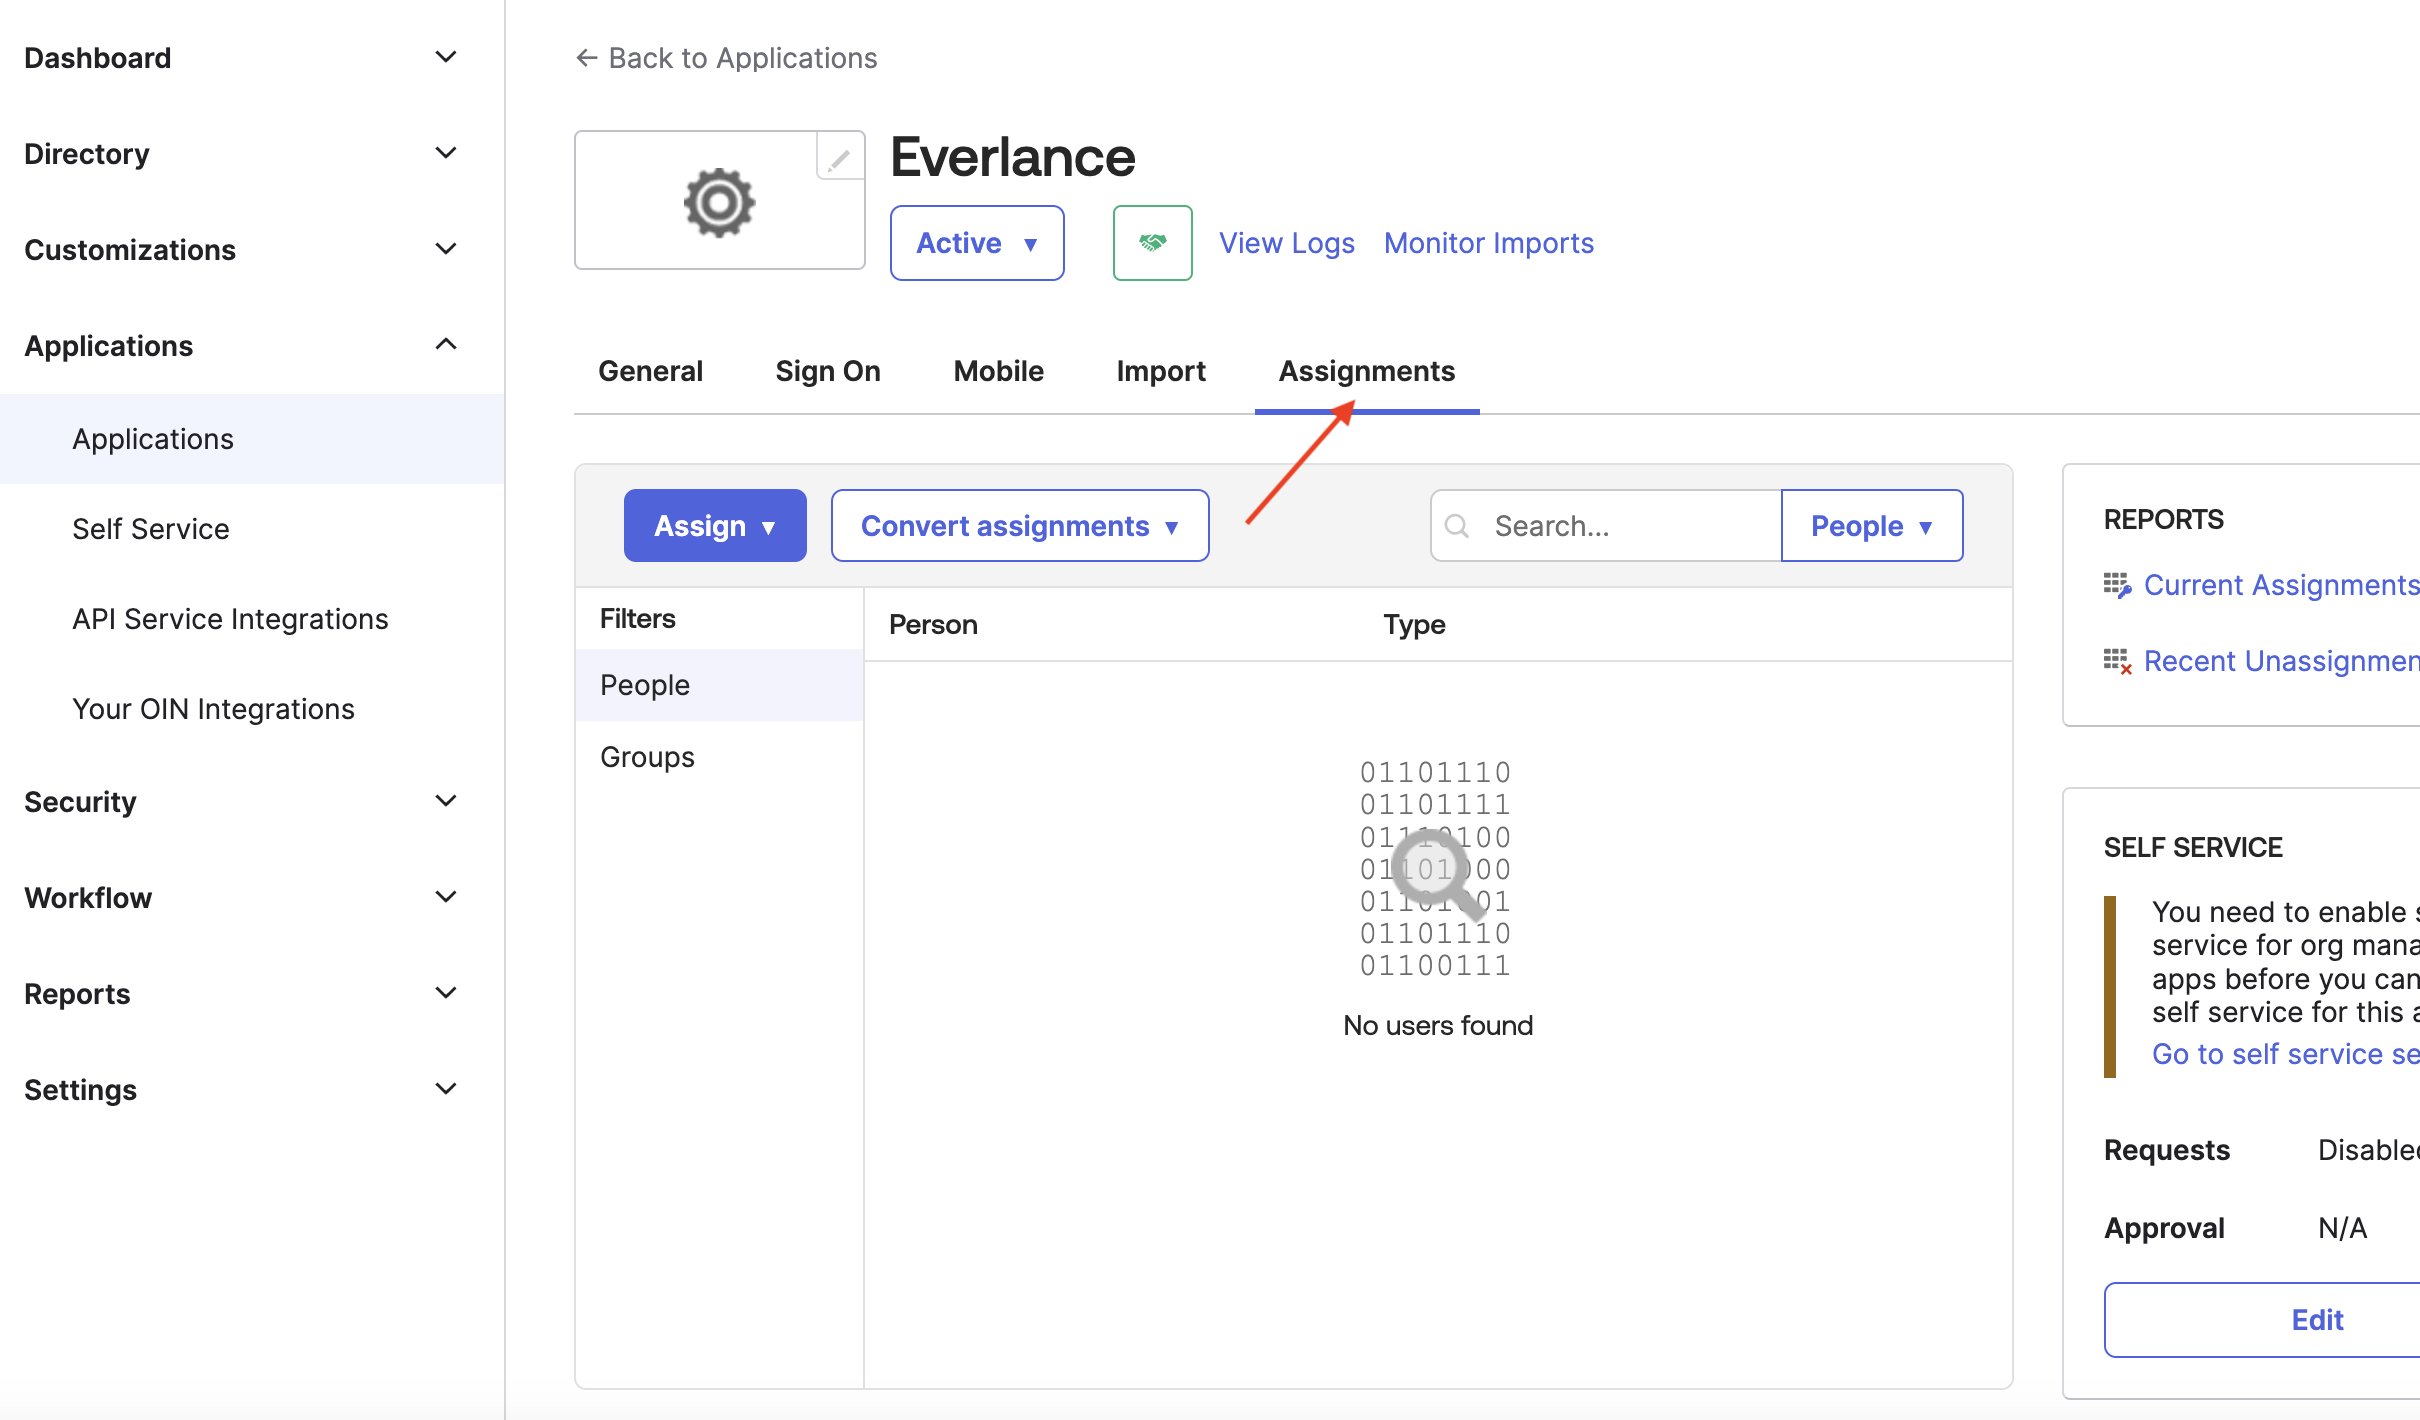Collapse the Applications sidebar section

point(446,345)
